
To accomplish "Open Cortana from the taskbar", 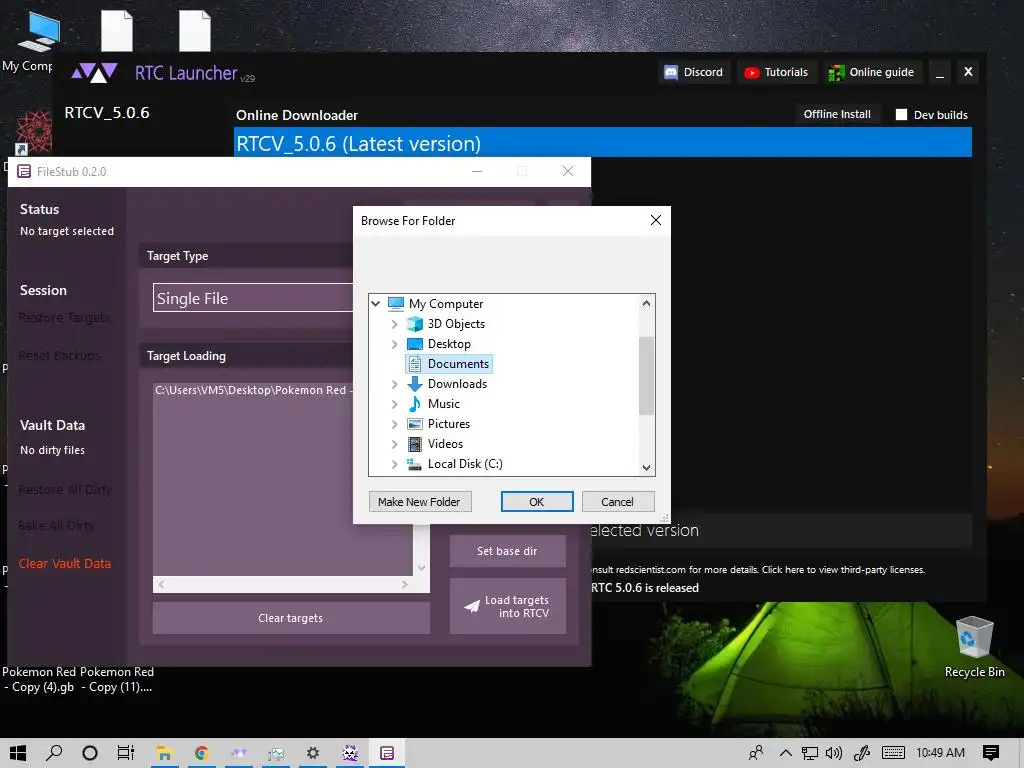I will (90, 753).
